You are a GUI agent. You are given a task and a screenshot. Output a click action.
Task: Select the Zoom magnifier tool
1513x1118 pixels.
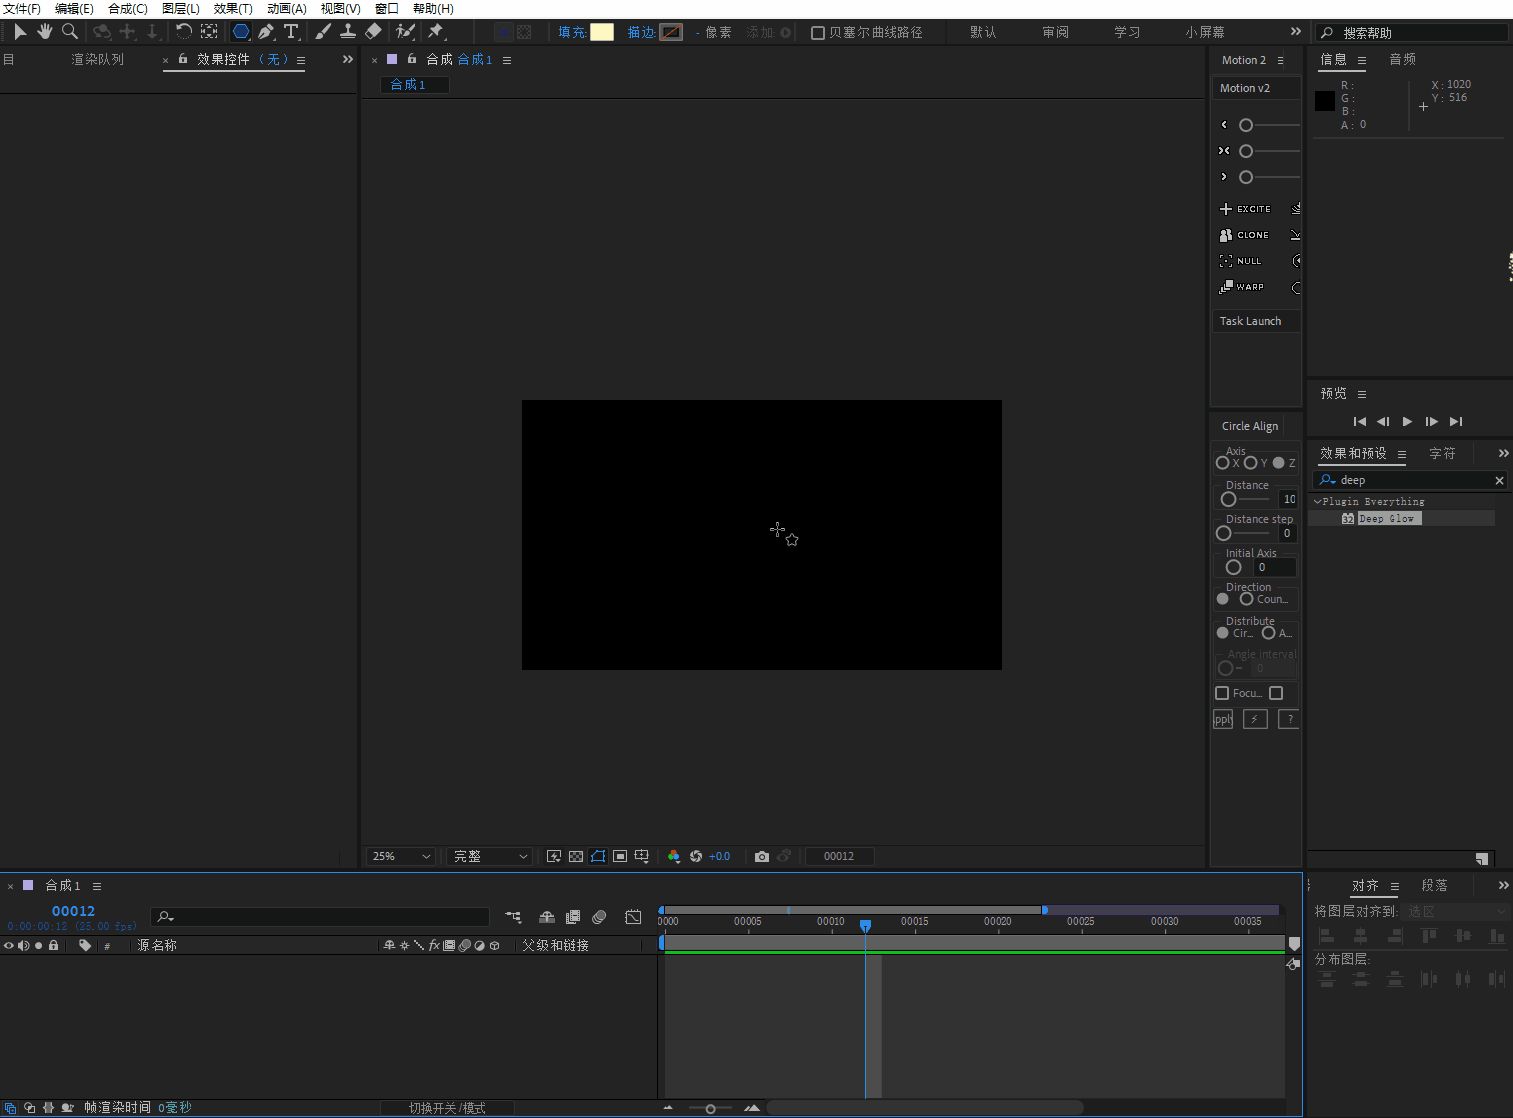coord(70,32)
